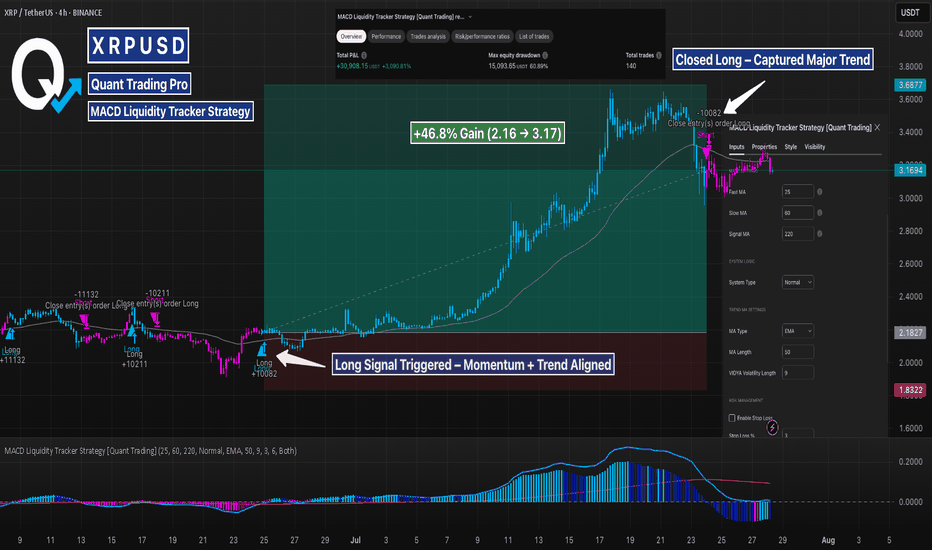This screenshot has height=550, width=932.
Task: Click the info icon beside Max equity drawdown
Action: [x=545, y=55]
